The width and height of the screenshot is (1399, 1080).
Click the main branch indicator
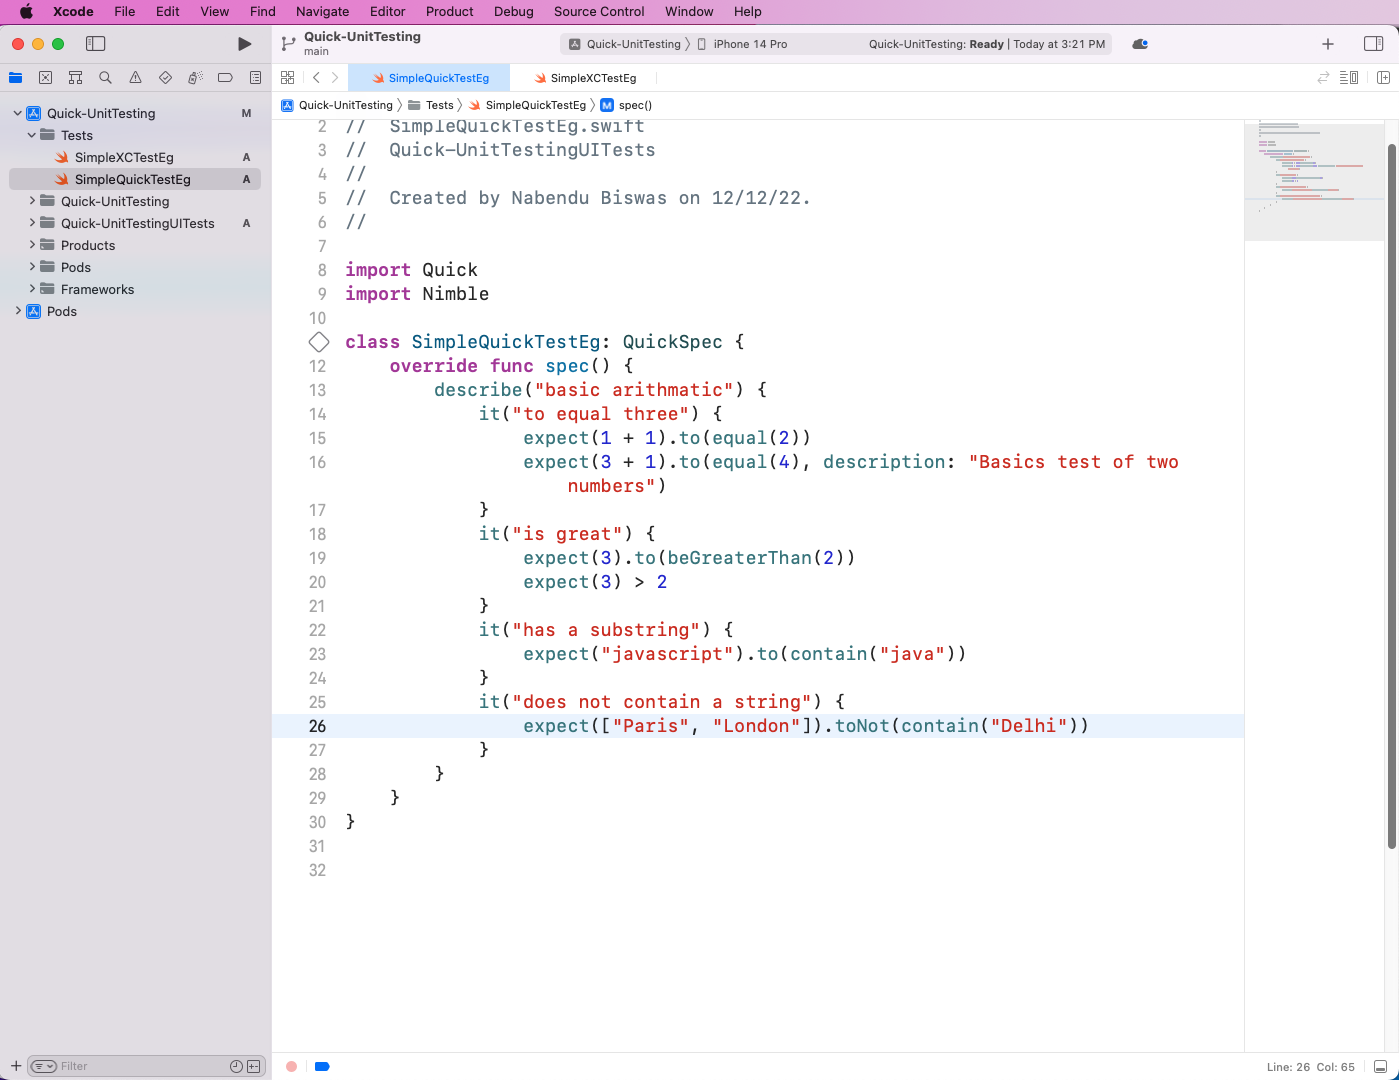pos(316,51)
